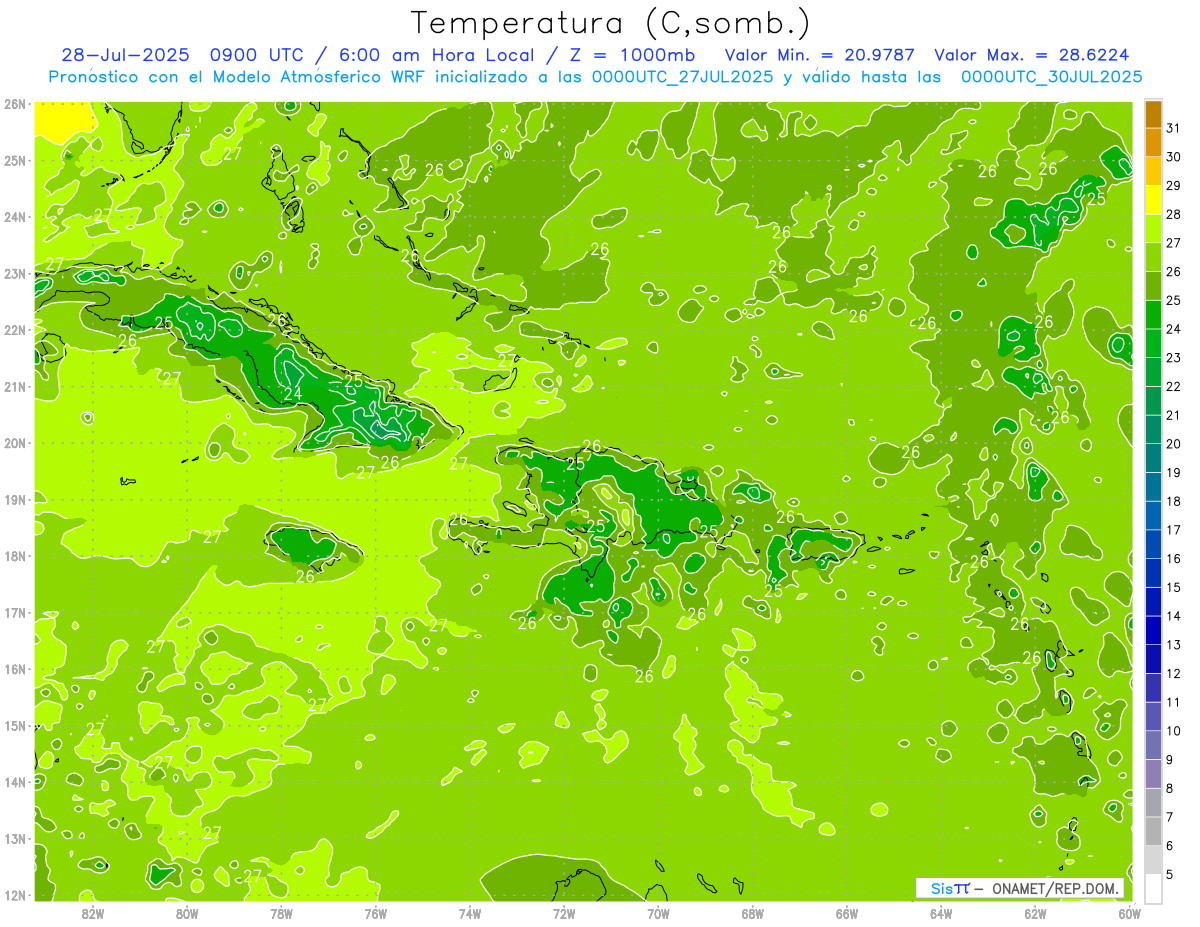Click the 74W longitude axis label
Screen dimensions: 1200x927
(x=470, y=913)
